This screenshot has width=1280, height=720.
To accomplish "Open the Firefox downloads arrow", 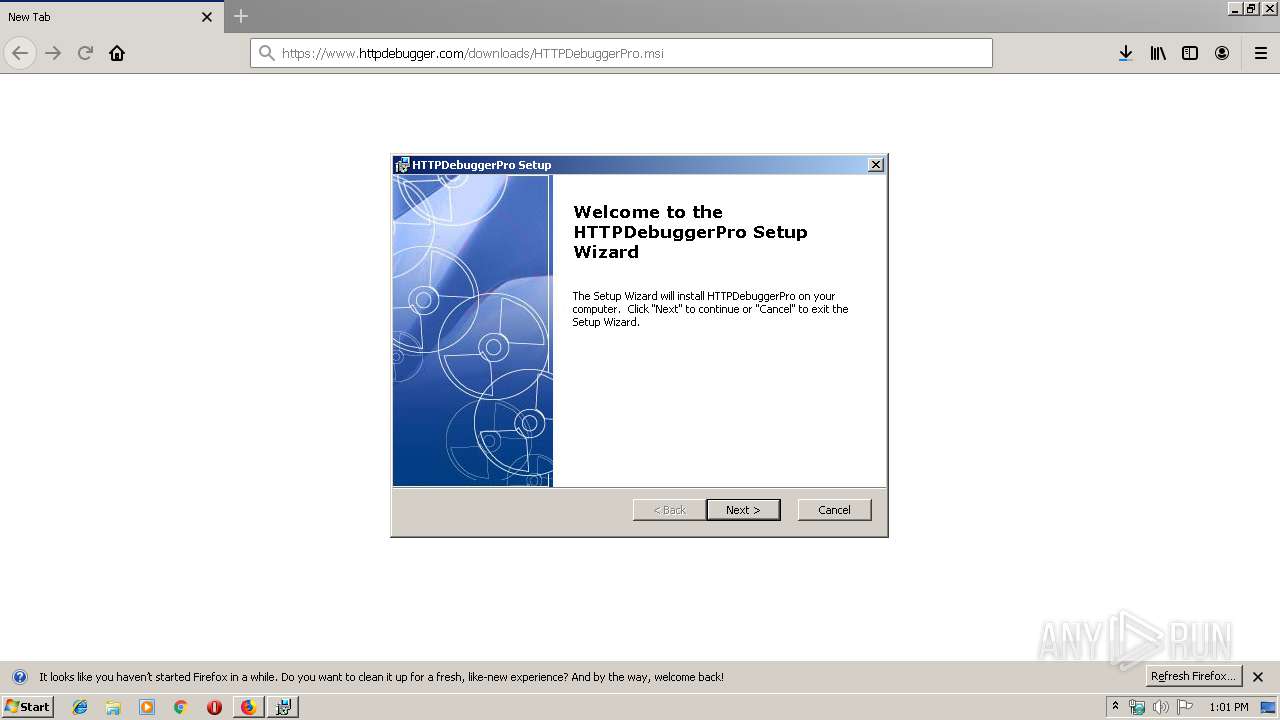I will point(1125,53).
